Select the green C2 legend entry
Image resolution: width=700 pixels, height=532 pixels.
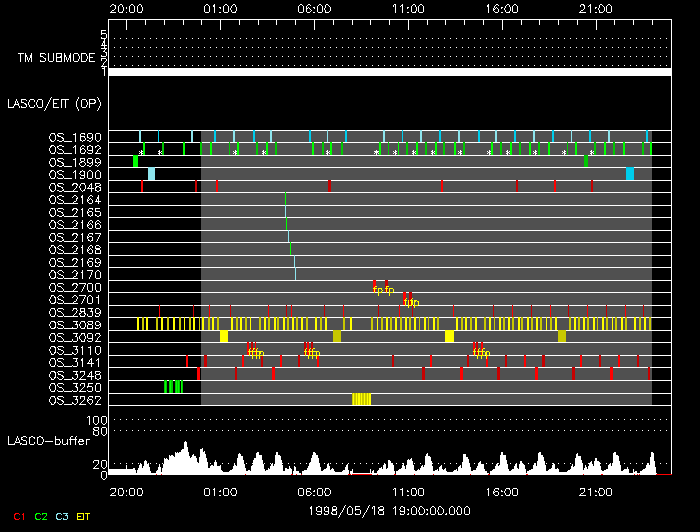click(41, 516)
